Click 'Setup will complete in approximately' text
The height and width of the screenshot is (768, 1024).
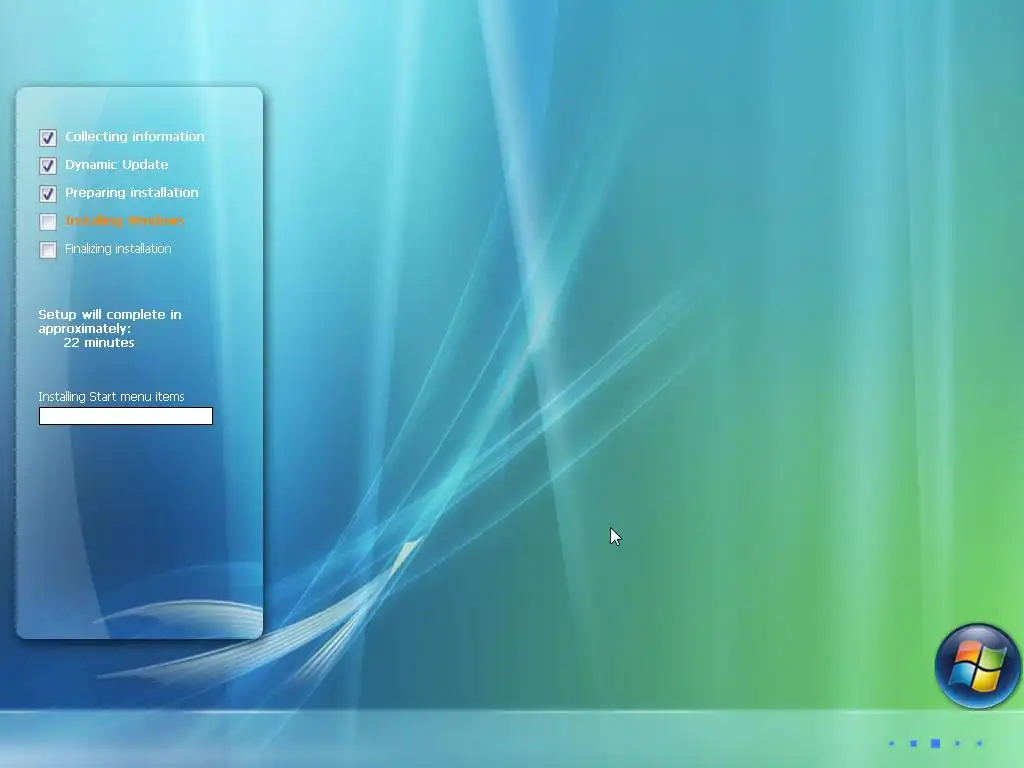110,321
